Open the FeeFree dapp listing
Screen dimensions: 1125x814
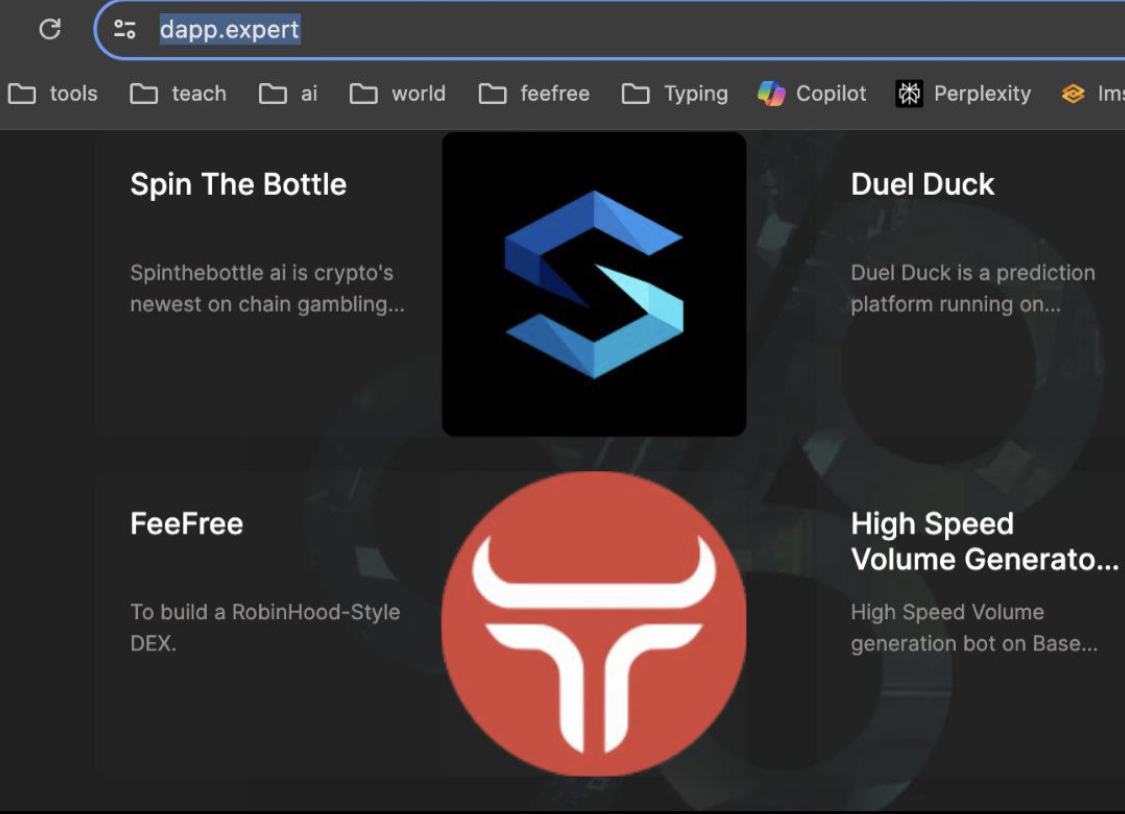click(186, 523)
